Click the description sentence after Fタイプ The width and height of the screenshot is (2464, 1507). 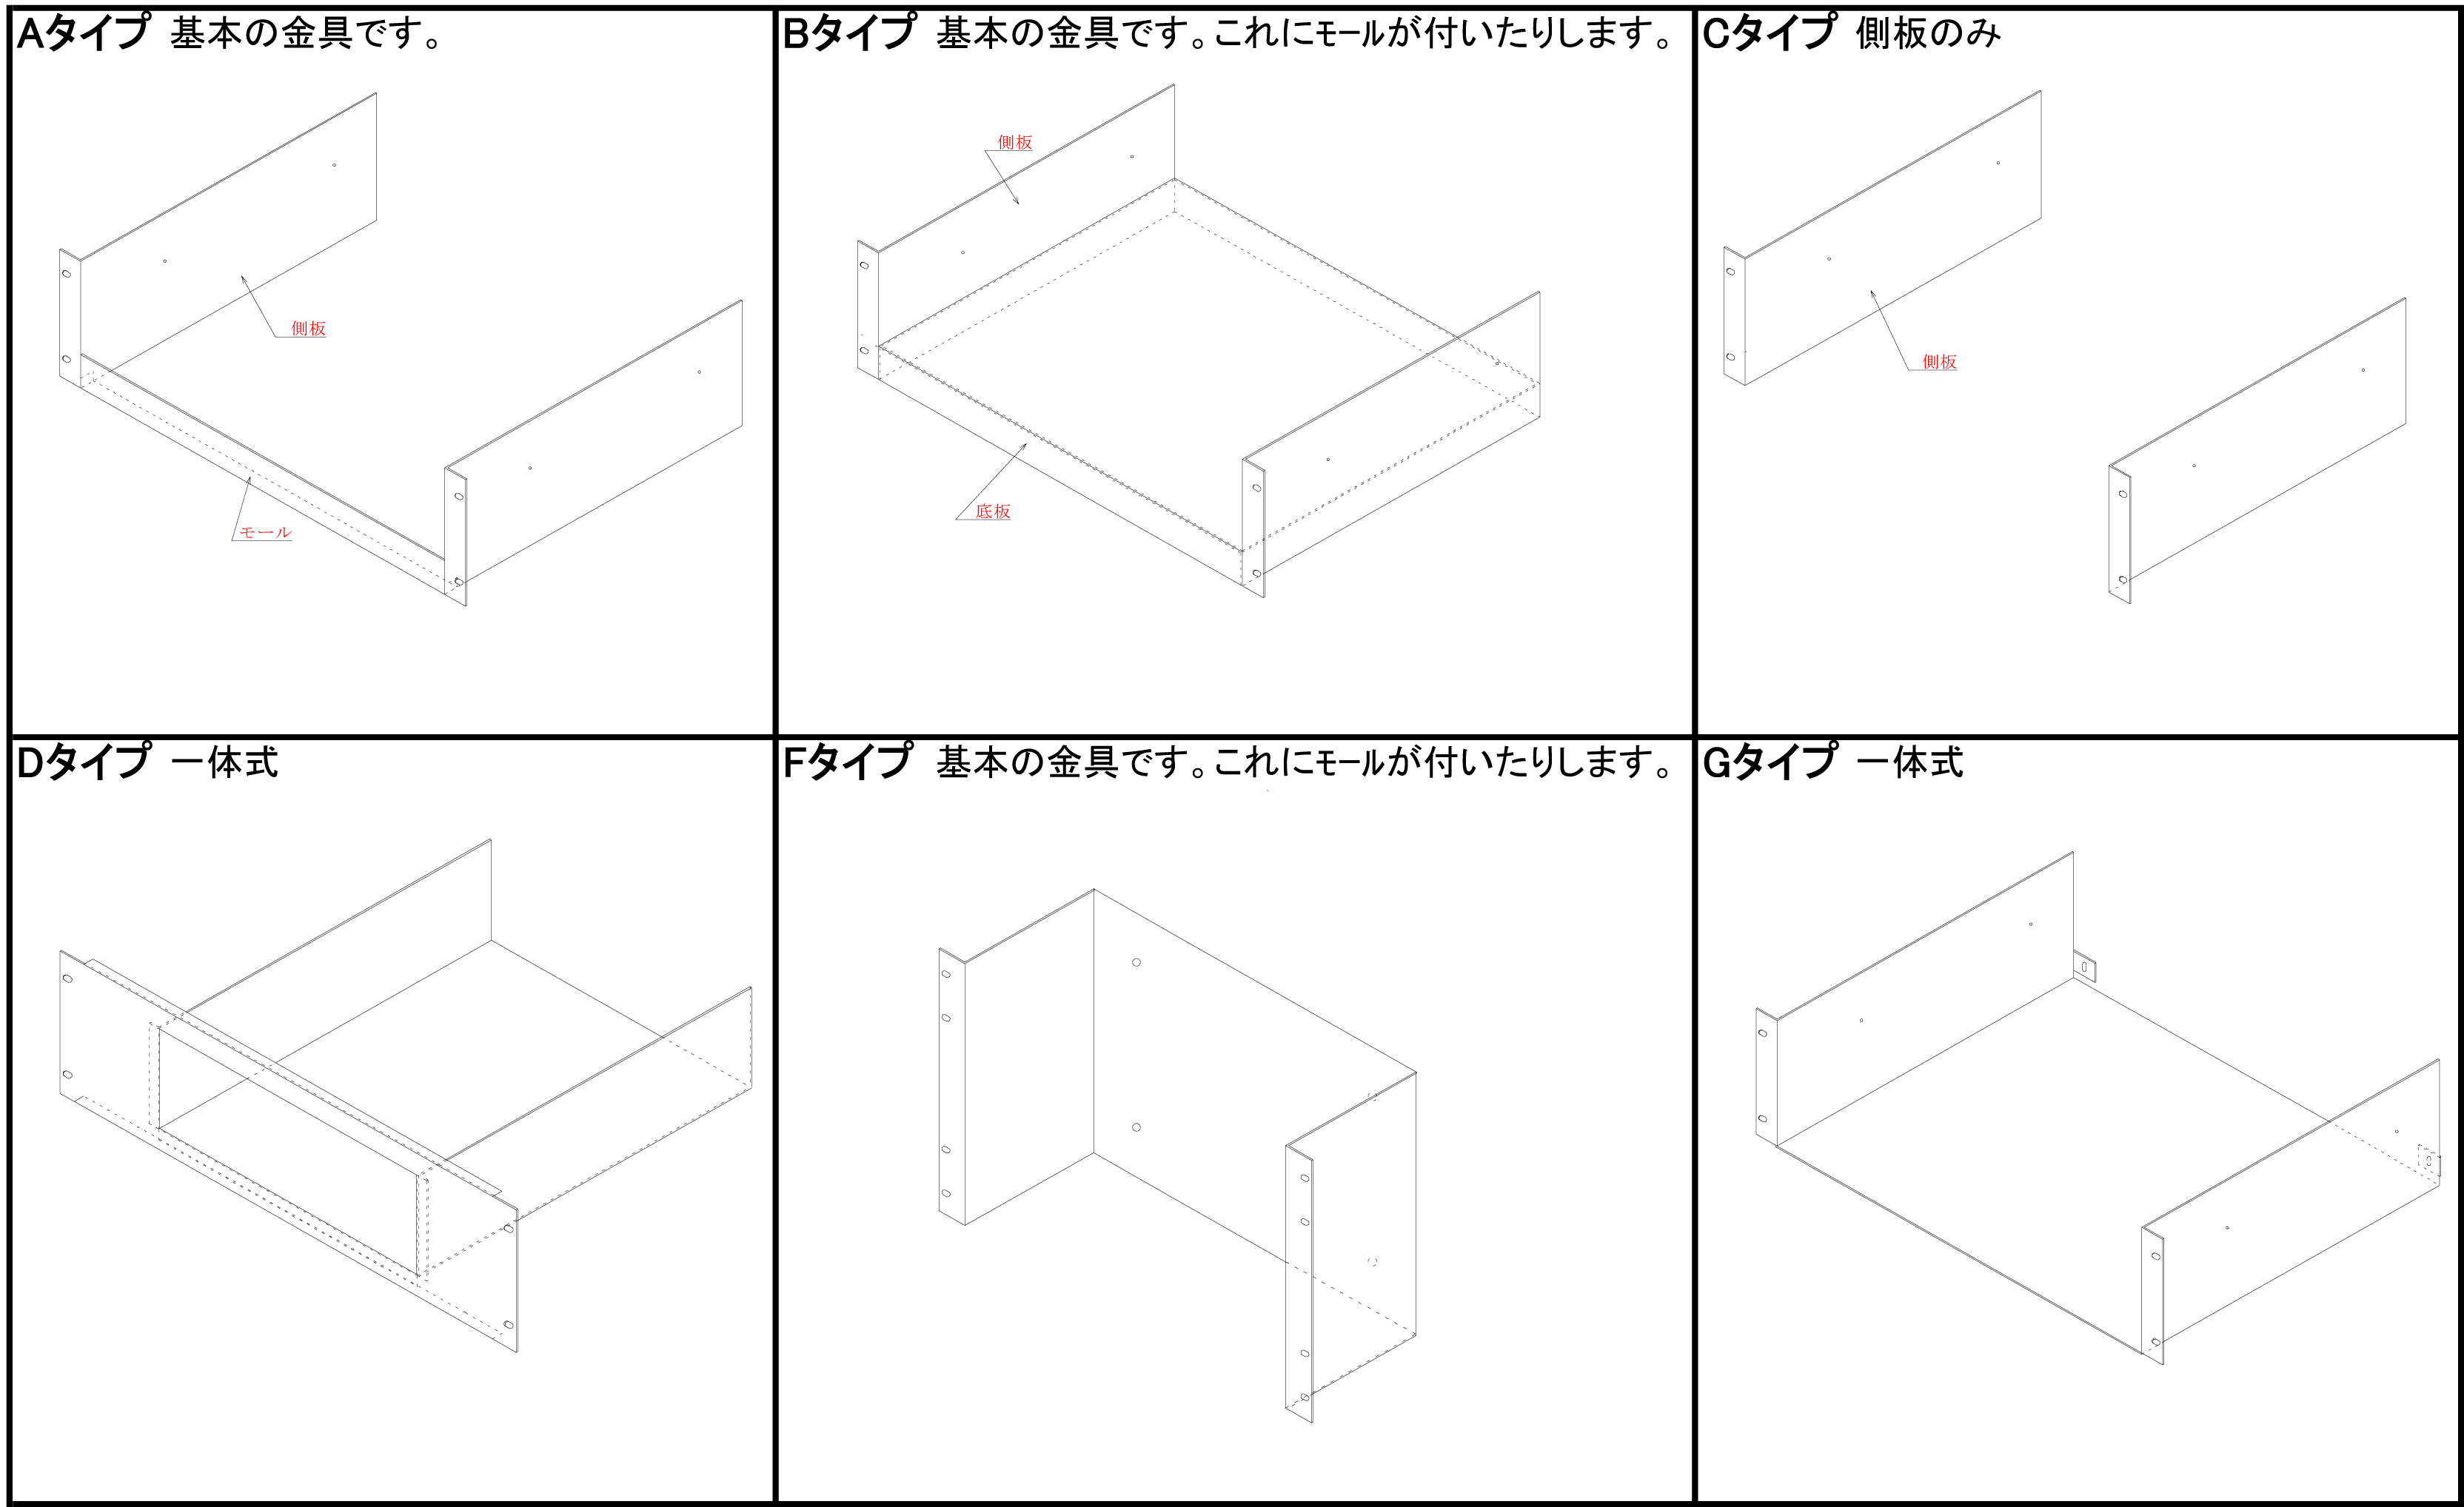(x=1304, y=763)
